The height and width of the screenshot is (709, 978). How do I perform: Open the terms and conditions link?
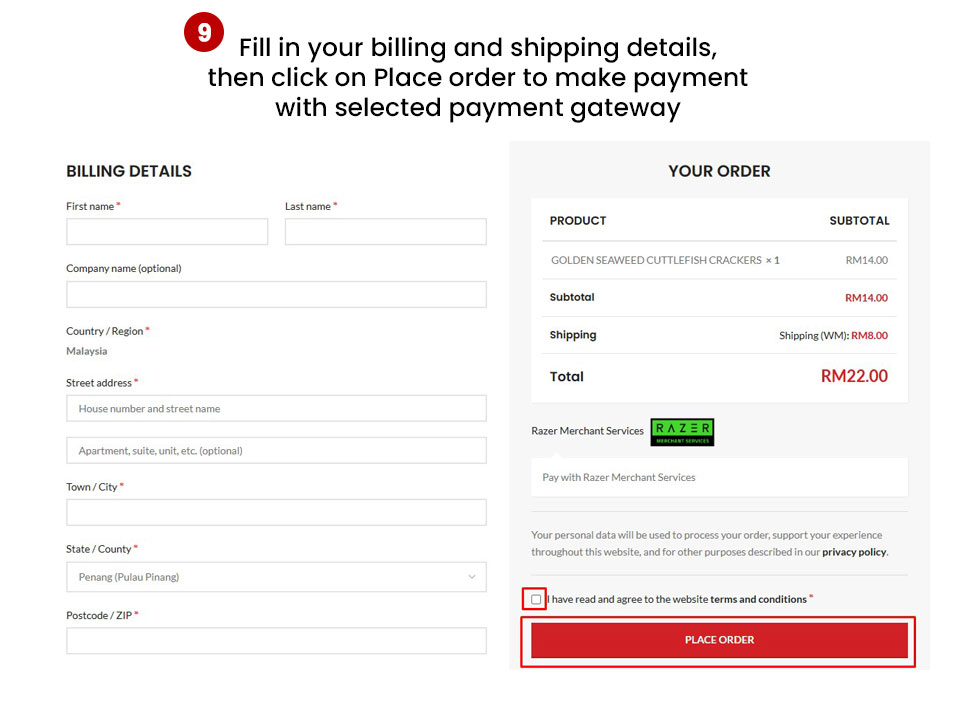(x=758, y=599)
